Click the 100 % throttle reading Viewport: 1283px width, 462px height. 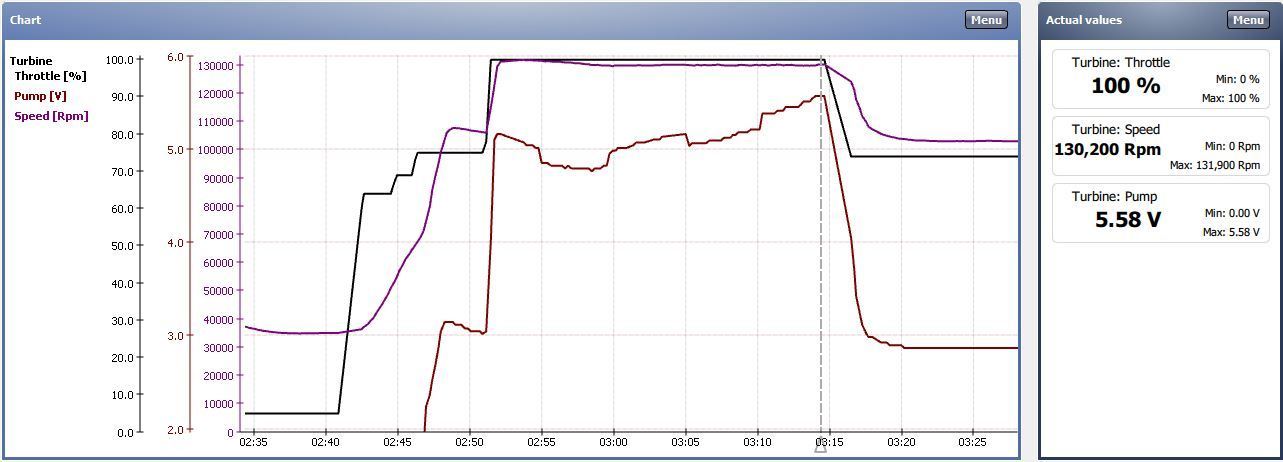pyautogui.click(x=1125, y=86)
